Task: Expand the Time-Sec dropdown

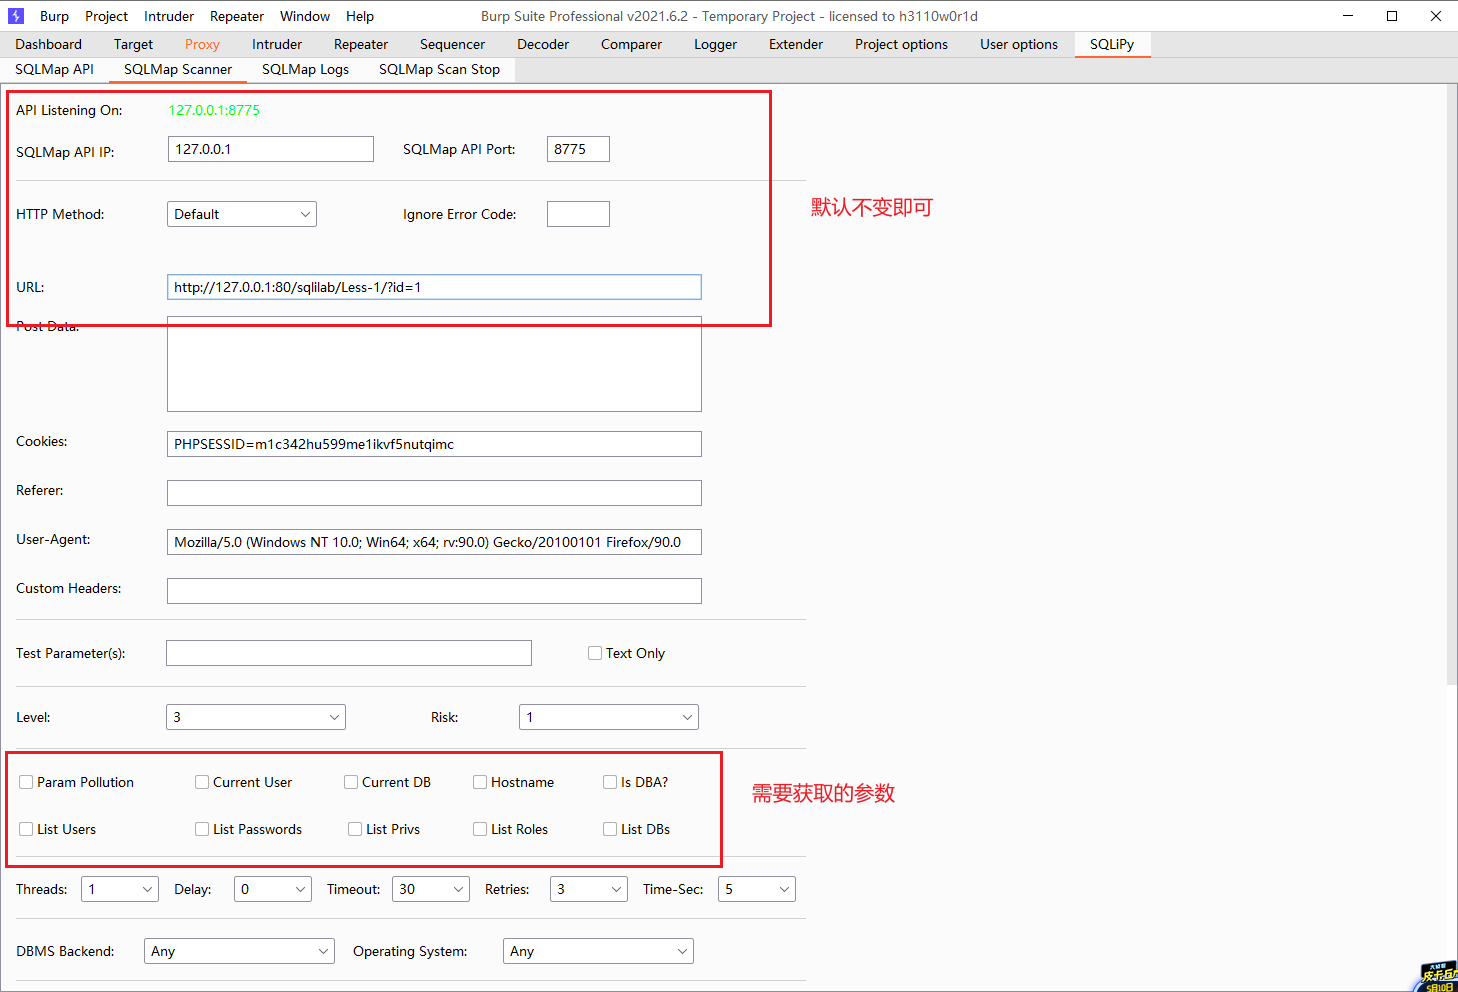Action: (757, 889)
